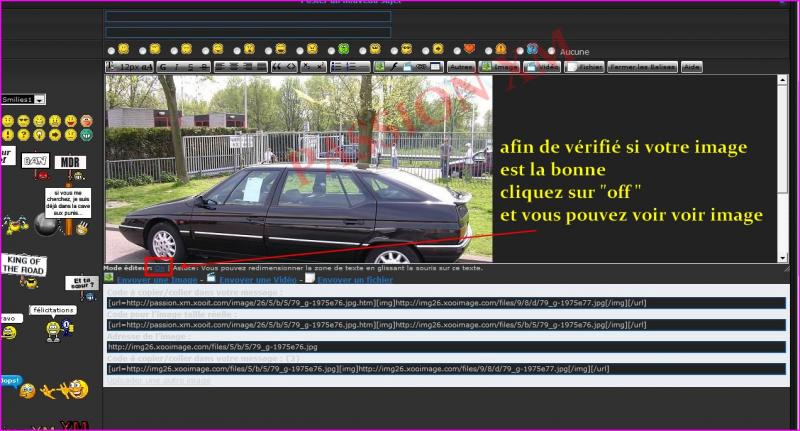Select the sunglasses smiley post icon radio
Image resolution: width=800 pixels, height=431 pixels.
pyautogui.click(x=394, y=51)
